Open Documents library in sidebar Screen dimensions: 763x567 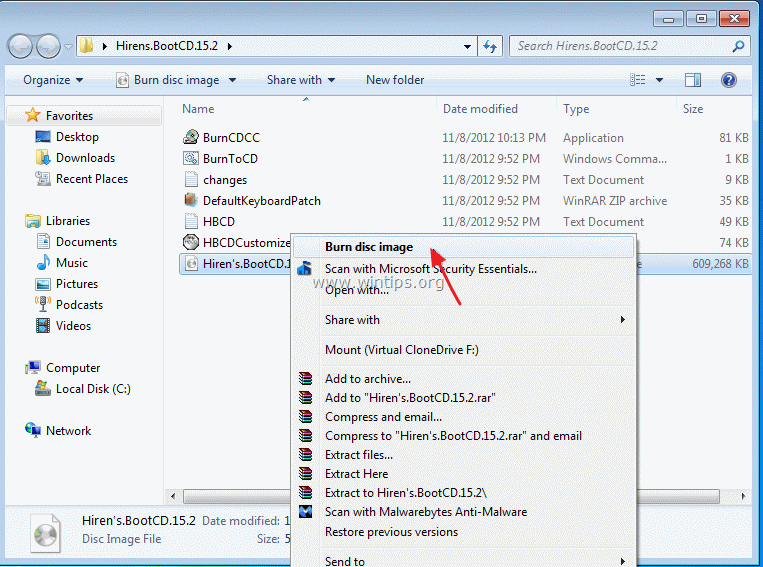coord(77,241)
